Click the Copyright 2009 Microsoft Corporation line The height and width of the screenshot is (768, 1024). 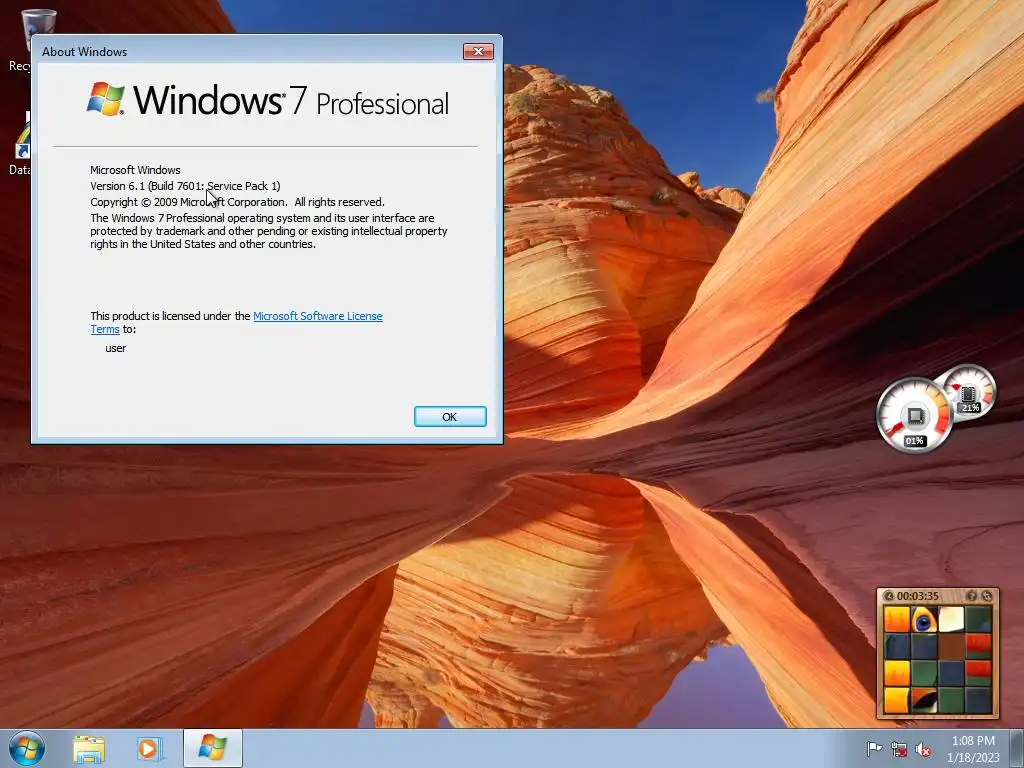tap(237, 202)
